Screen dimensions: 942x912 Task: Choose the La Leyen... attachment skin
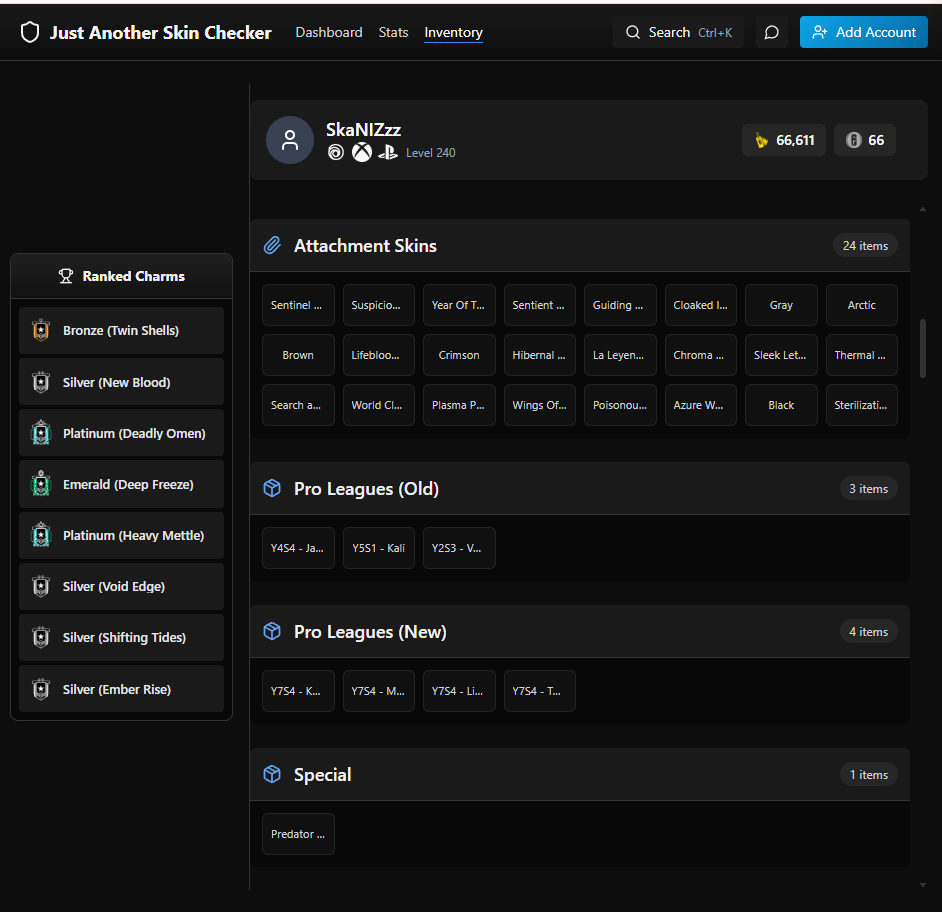620,355
